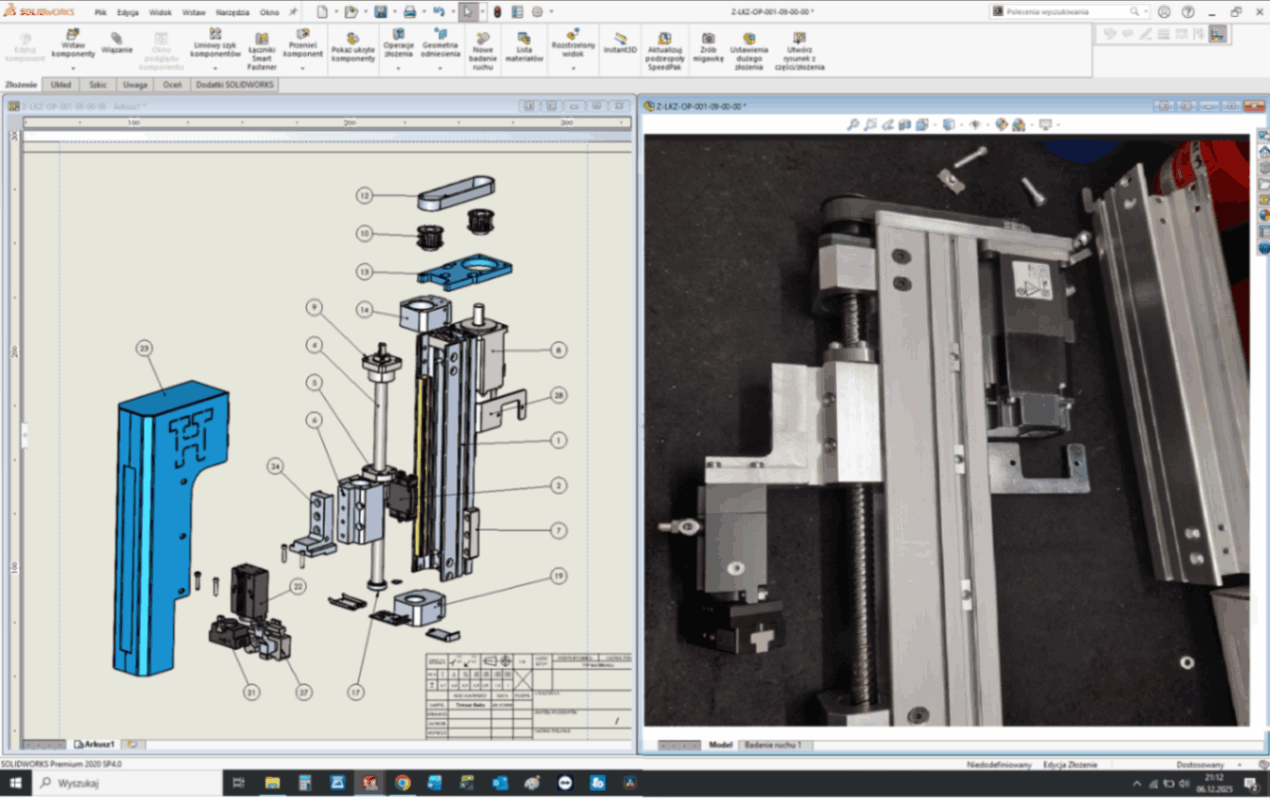The width and height of the screenshot is (1270, 801).
Task: Open Lista materiałów tool
Action: coord(523,38)
